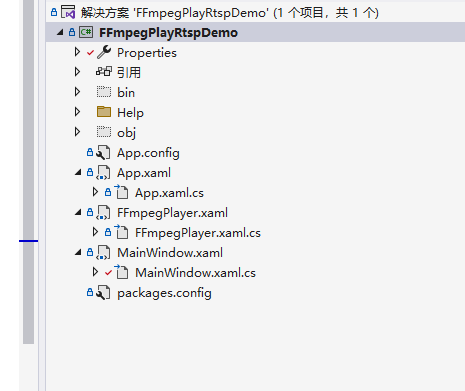The height and width of the screenshot is (391, 465).
Task: Click the lock icon beside the FFmpegPlayRtspDemo project
Action: click(72, 32)
